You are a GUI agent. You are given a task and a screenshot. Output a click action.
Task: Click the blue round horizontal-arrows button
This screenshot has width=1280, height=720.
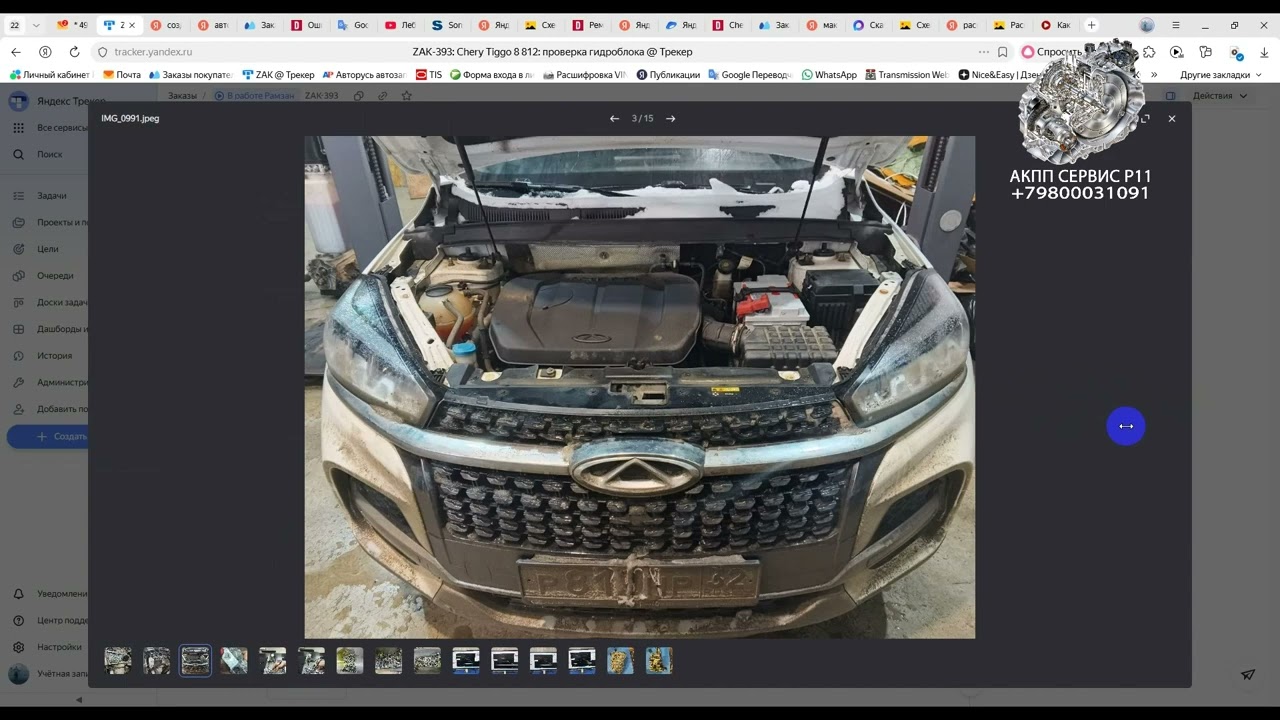tap(1126, 426)
